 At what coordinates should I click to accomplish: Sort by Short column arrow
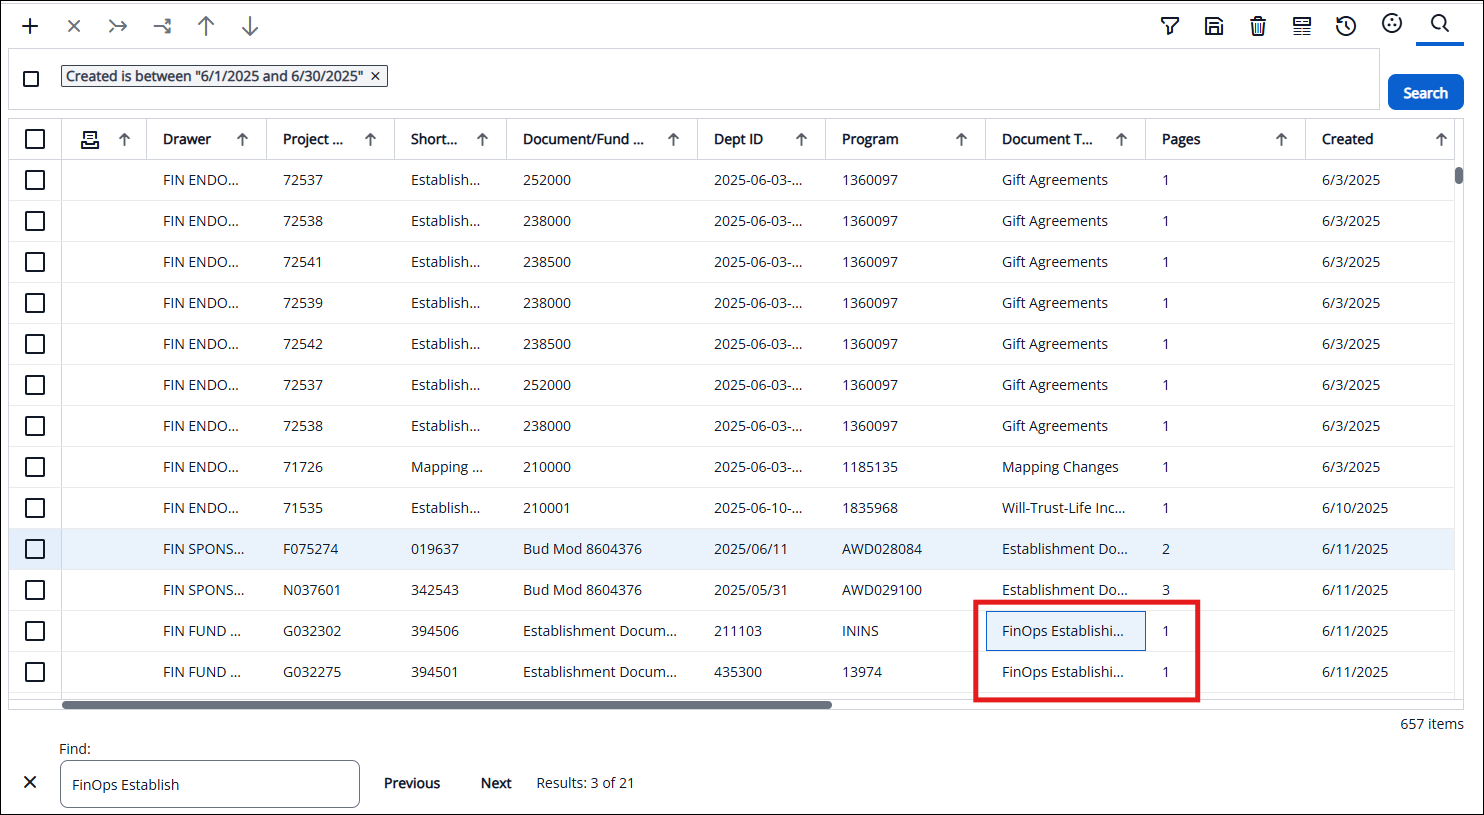(x=482, y=140)
